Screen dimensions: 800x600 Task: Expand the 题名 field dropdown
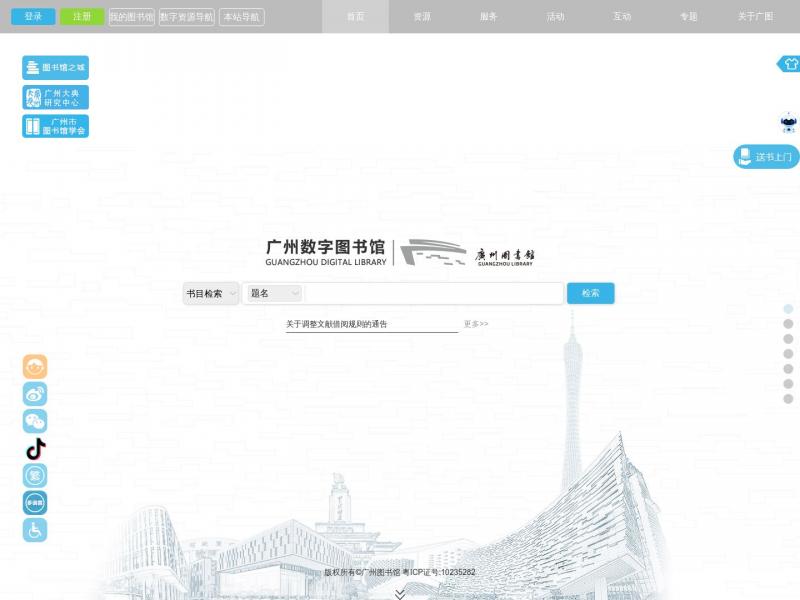(x=274, y=293)
